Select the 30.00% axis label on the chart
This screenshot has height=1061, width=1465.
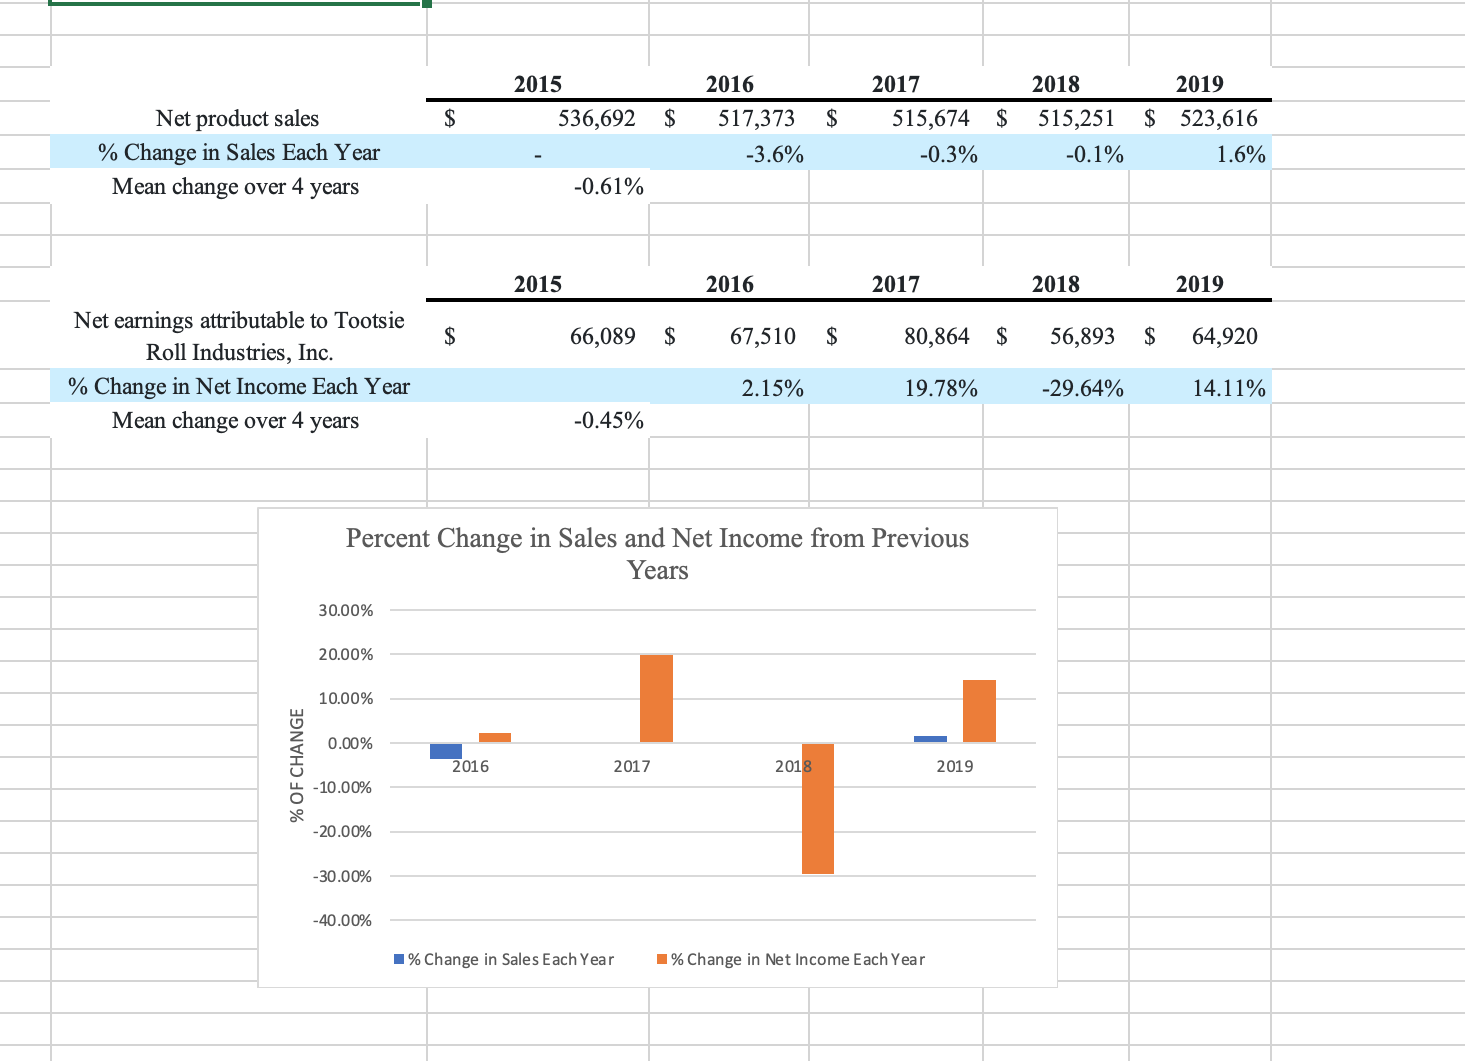pyautogui.click(x=345, y=610)
